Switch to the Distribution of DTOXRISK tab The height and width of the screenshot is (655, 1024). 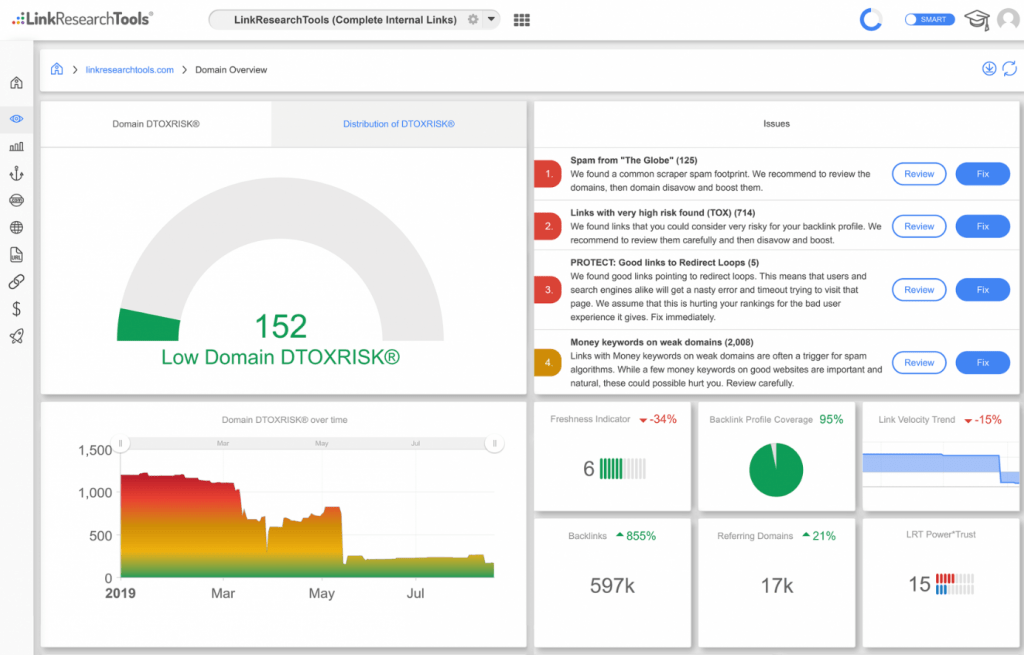[398, 123]
